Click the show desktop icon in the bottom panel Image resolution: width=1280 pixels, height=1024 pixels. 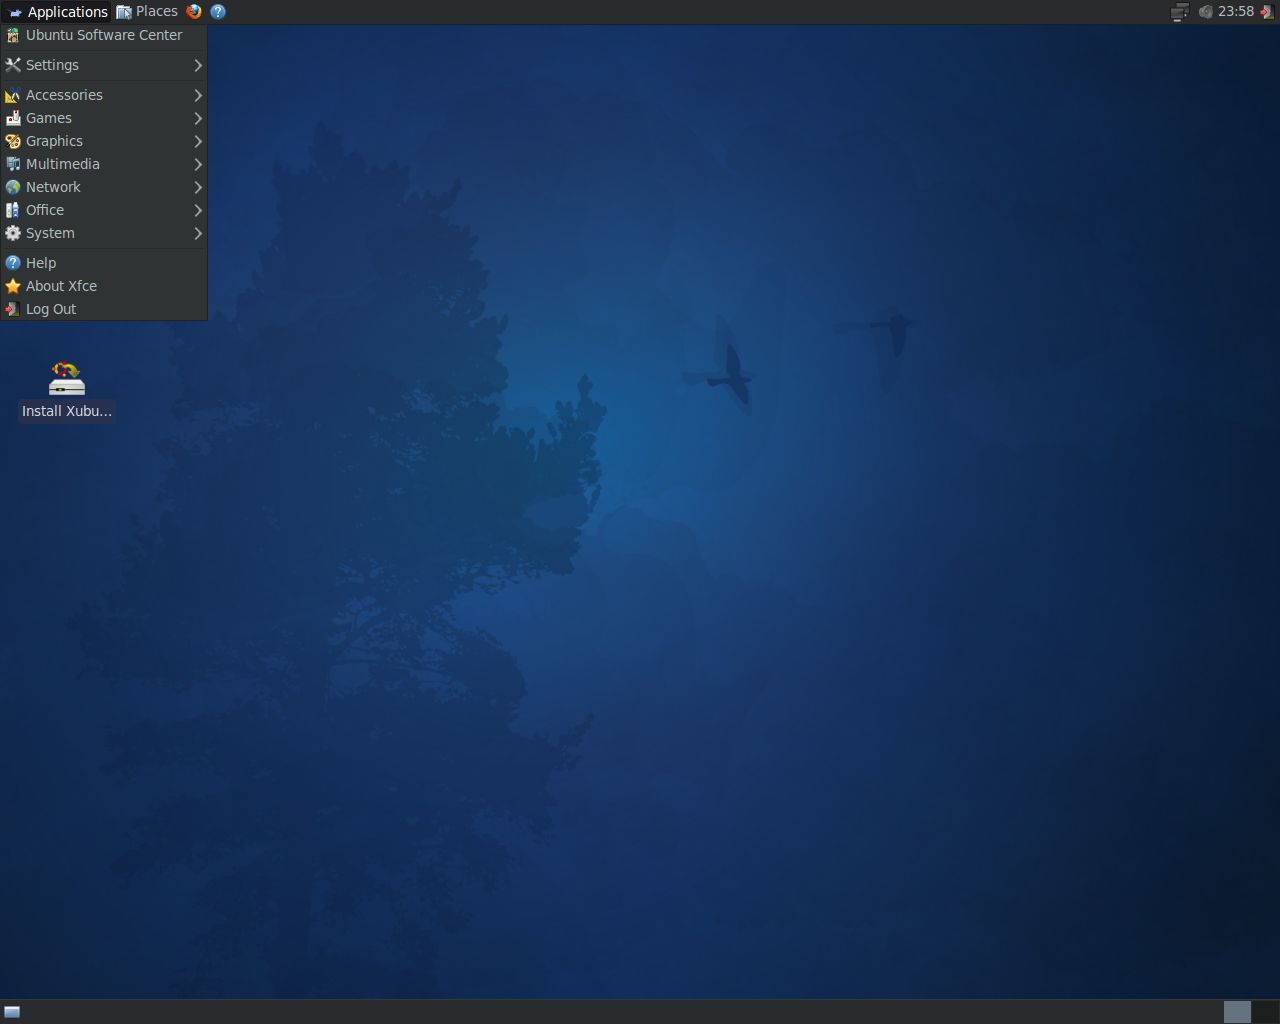tap(12, 1012)
